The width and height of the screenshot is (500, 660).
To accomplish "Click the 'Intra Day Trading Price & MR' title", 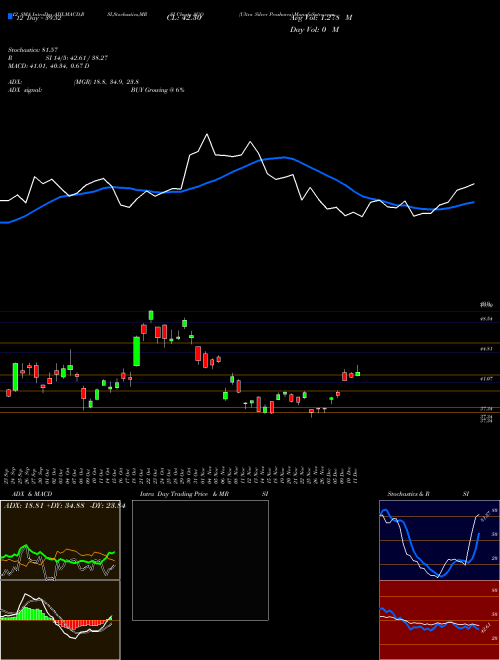I will tap(184, 494).
